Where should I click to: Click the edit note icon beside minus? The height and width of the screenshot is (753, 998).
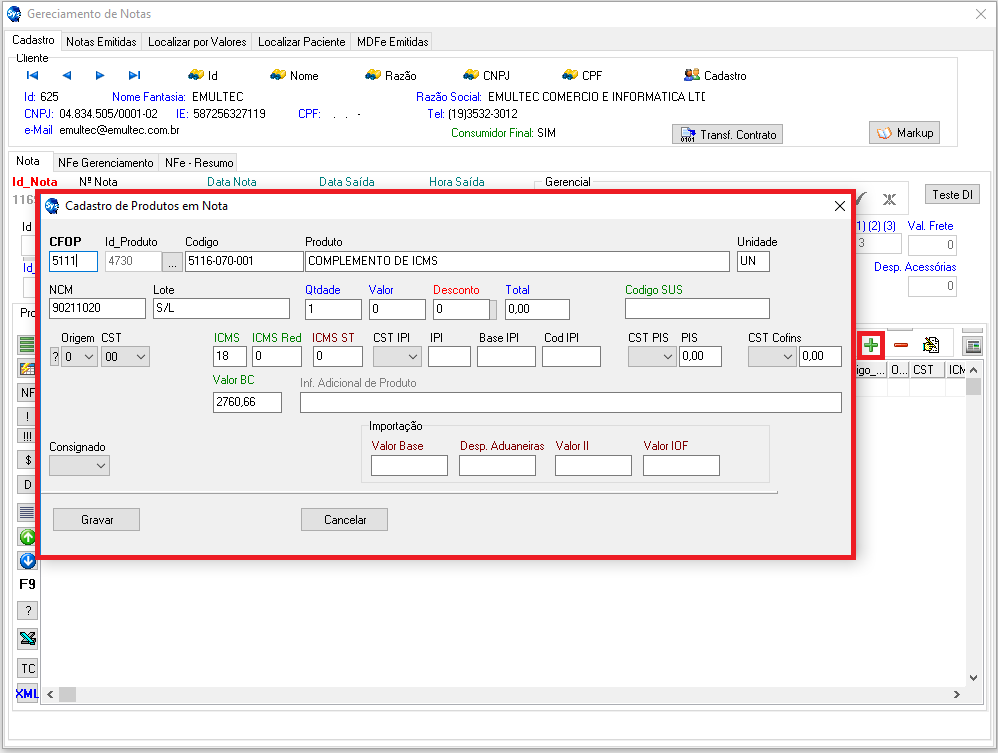(x=931, y=345)
